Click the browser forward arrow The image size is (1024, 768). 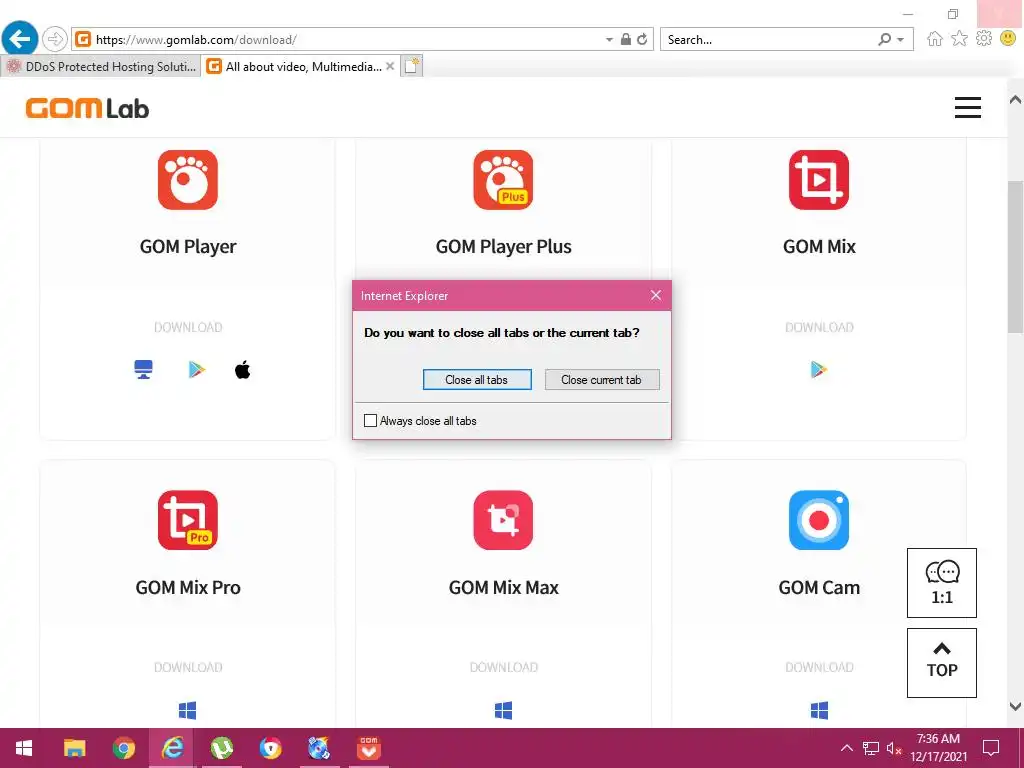tap(55, 39)
